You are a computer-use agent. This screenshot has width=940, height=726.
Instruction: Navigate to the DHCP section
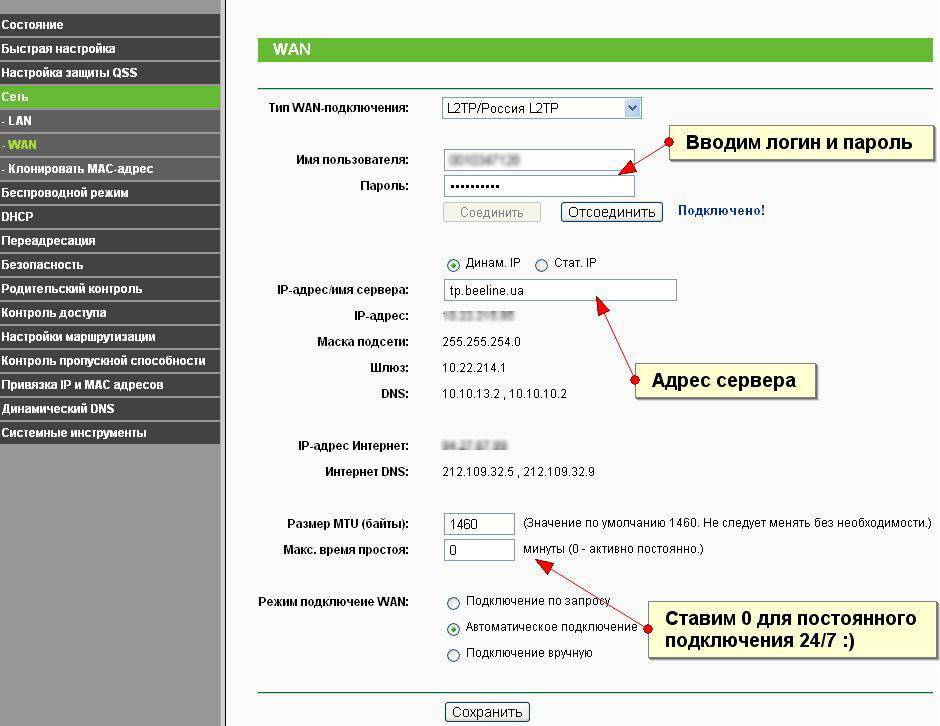[x=110, y=217]
